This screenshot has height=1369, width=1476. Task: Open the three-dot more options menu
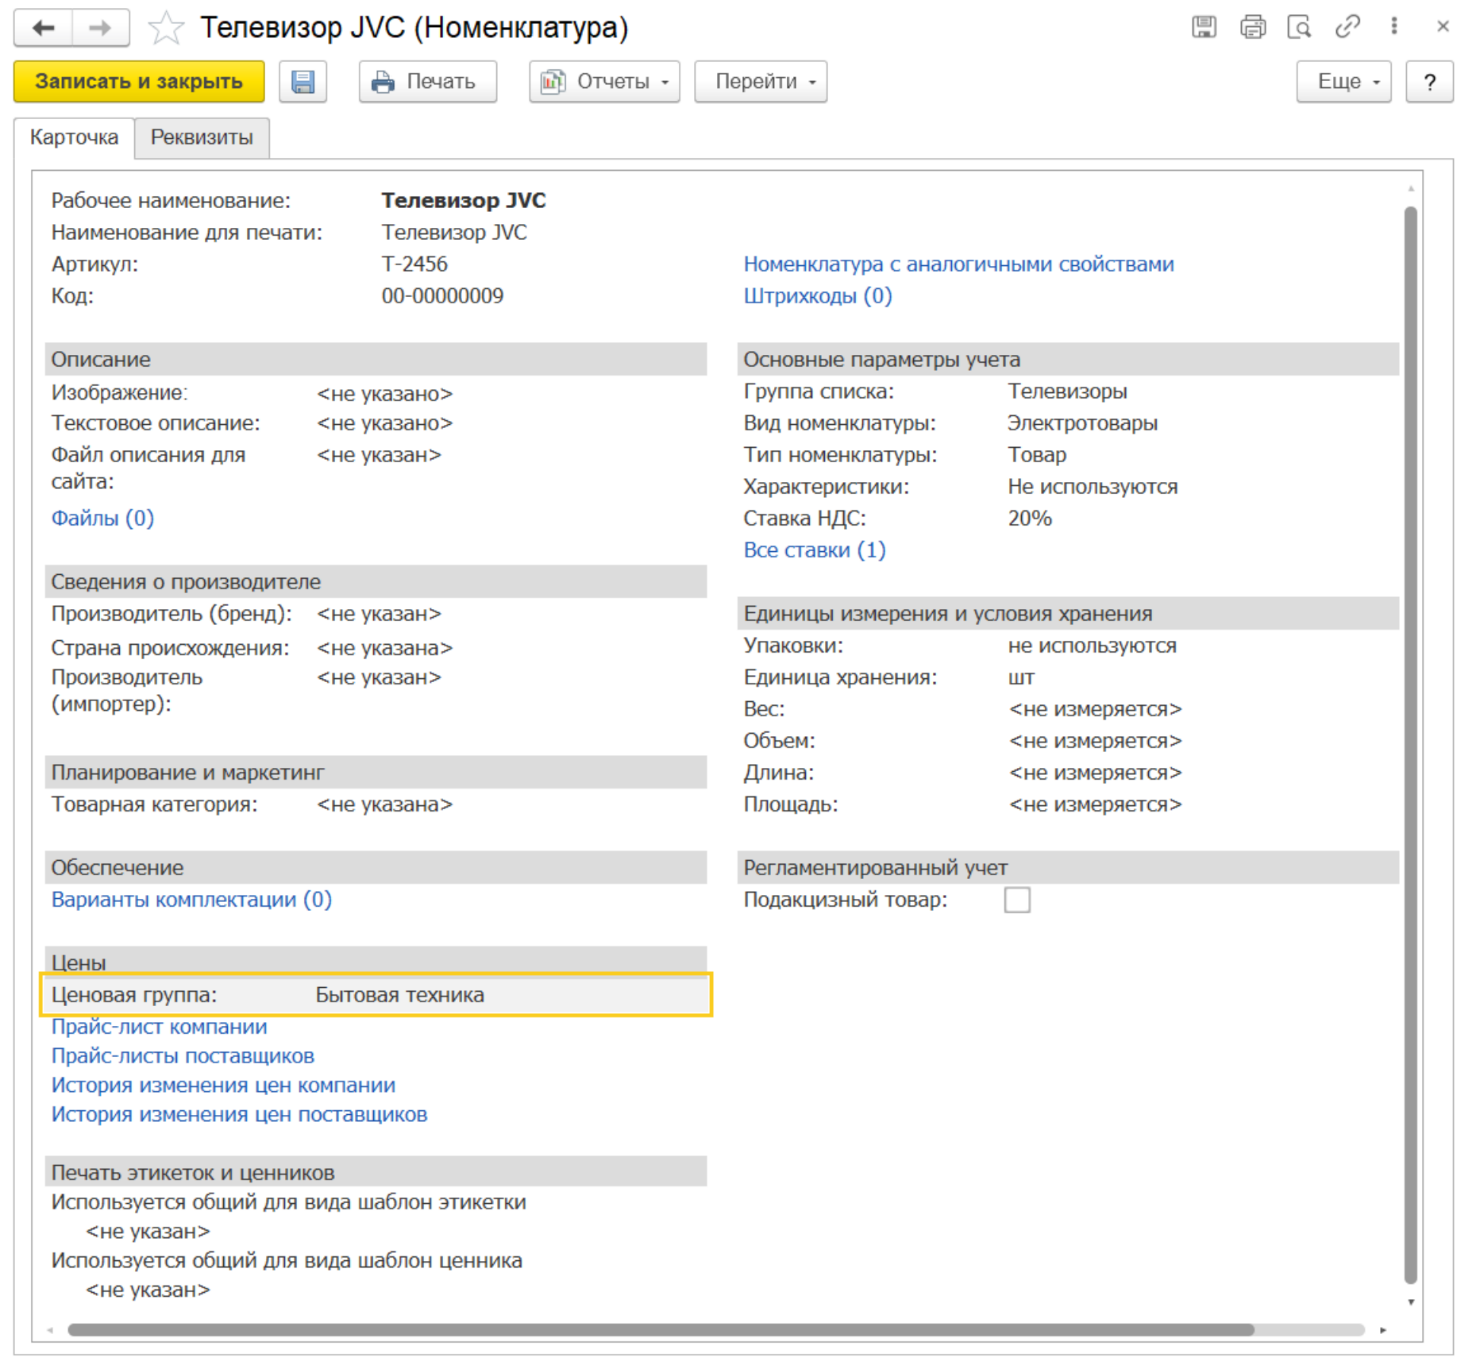point(1394,27)
